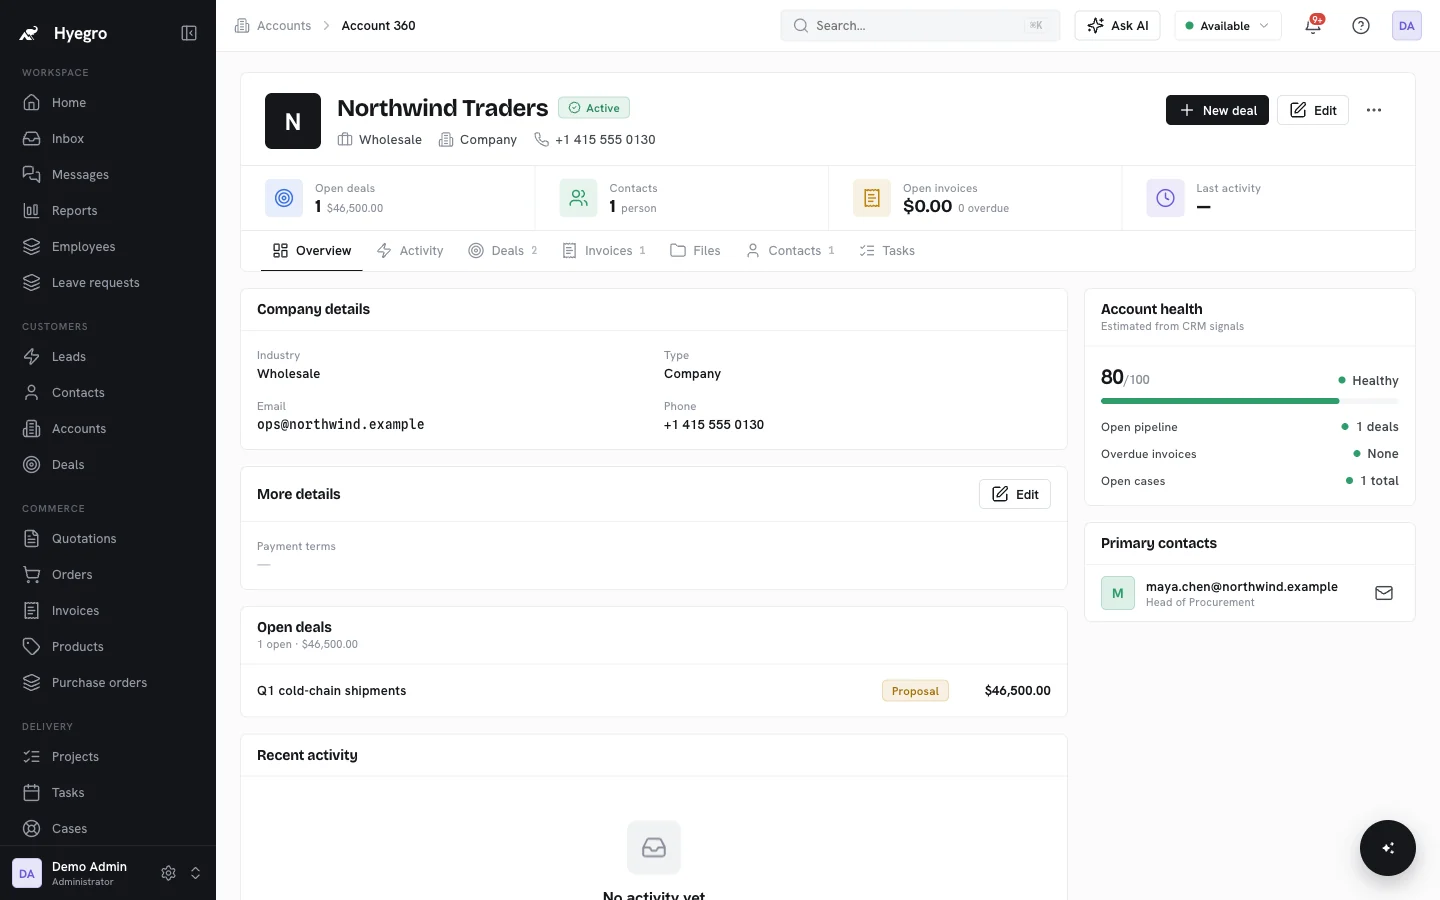
Task: Open the Q1 cold-chain shipments deal
Action: [654, 691]
